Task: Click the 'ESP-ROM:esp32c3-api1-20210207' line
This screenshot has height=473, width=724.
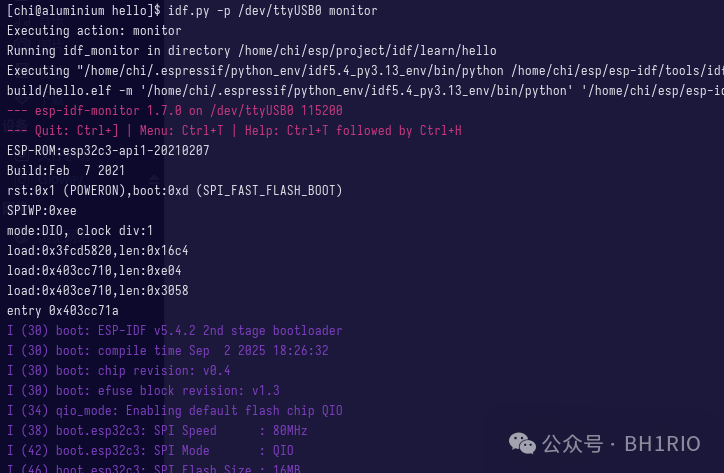Action: click(108, 151)
